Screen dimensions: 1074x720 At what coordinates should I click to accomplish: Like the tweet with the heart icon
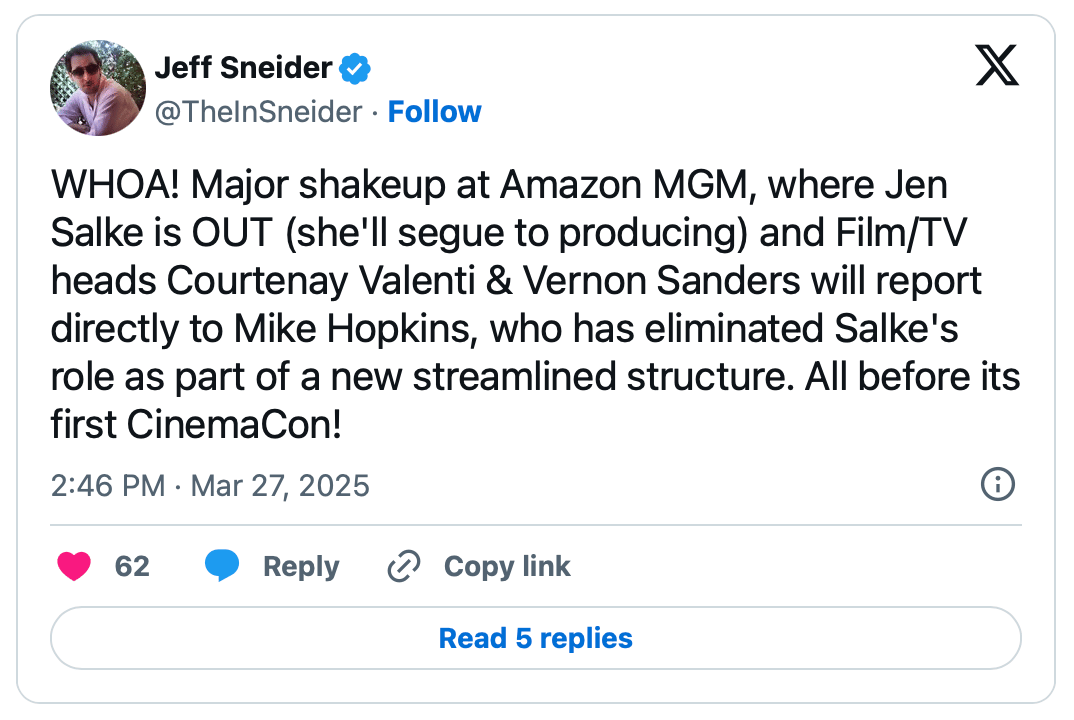click(x=74, y=567)
